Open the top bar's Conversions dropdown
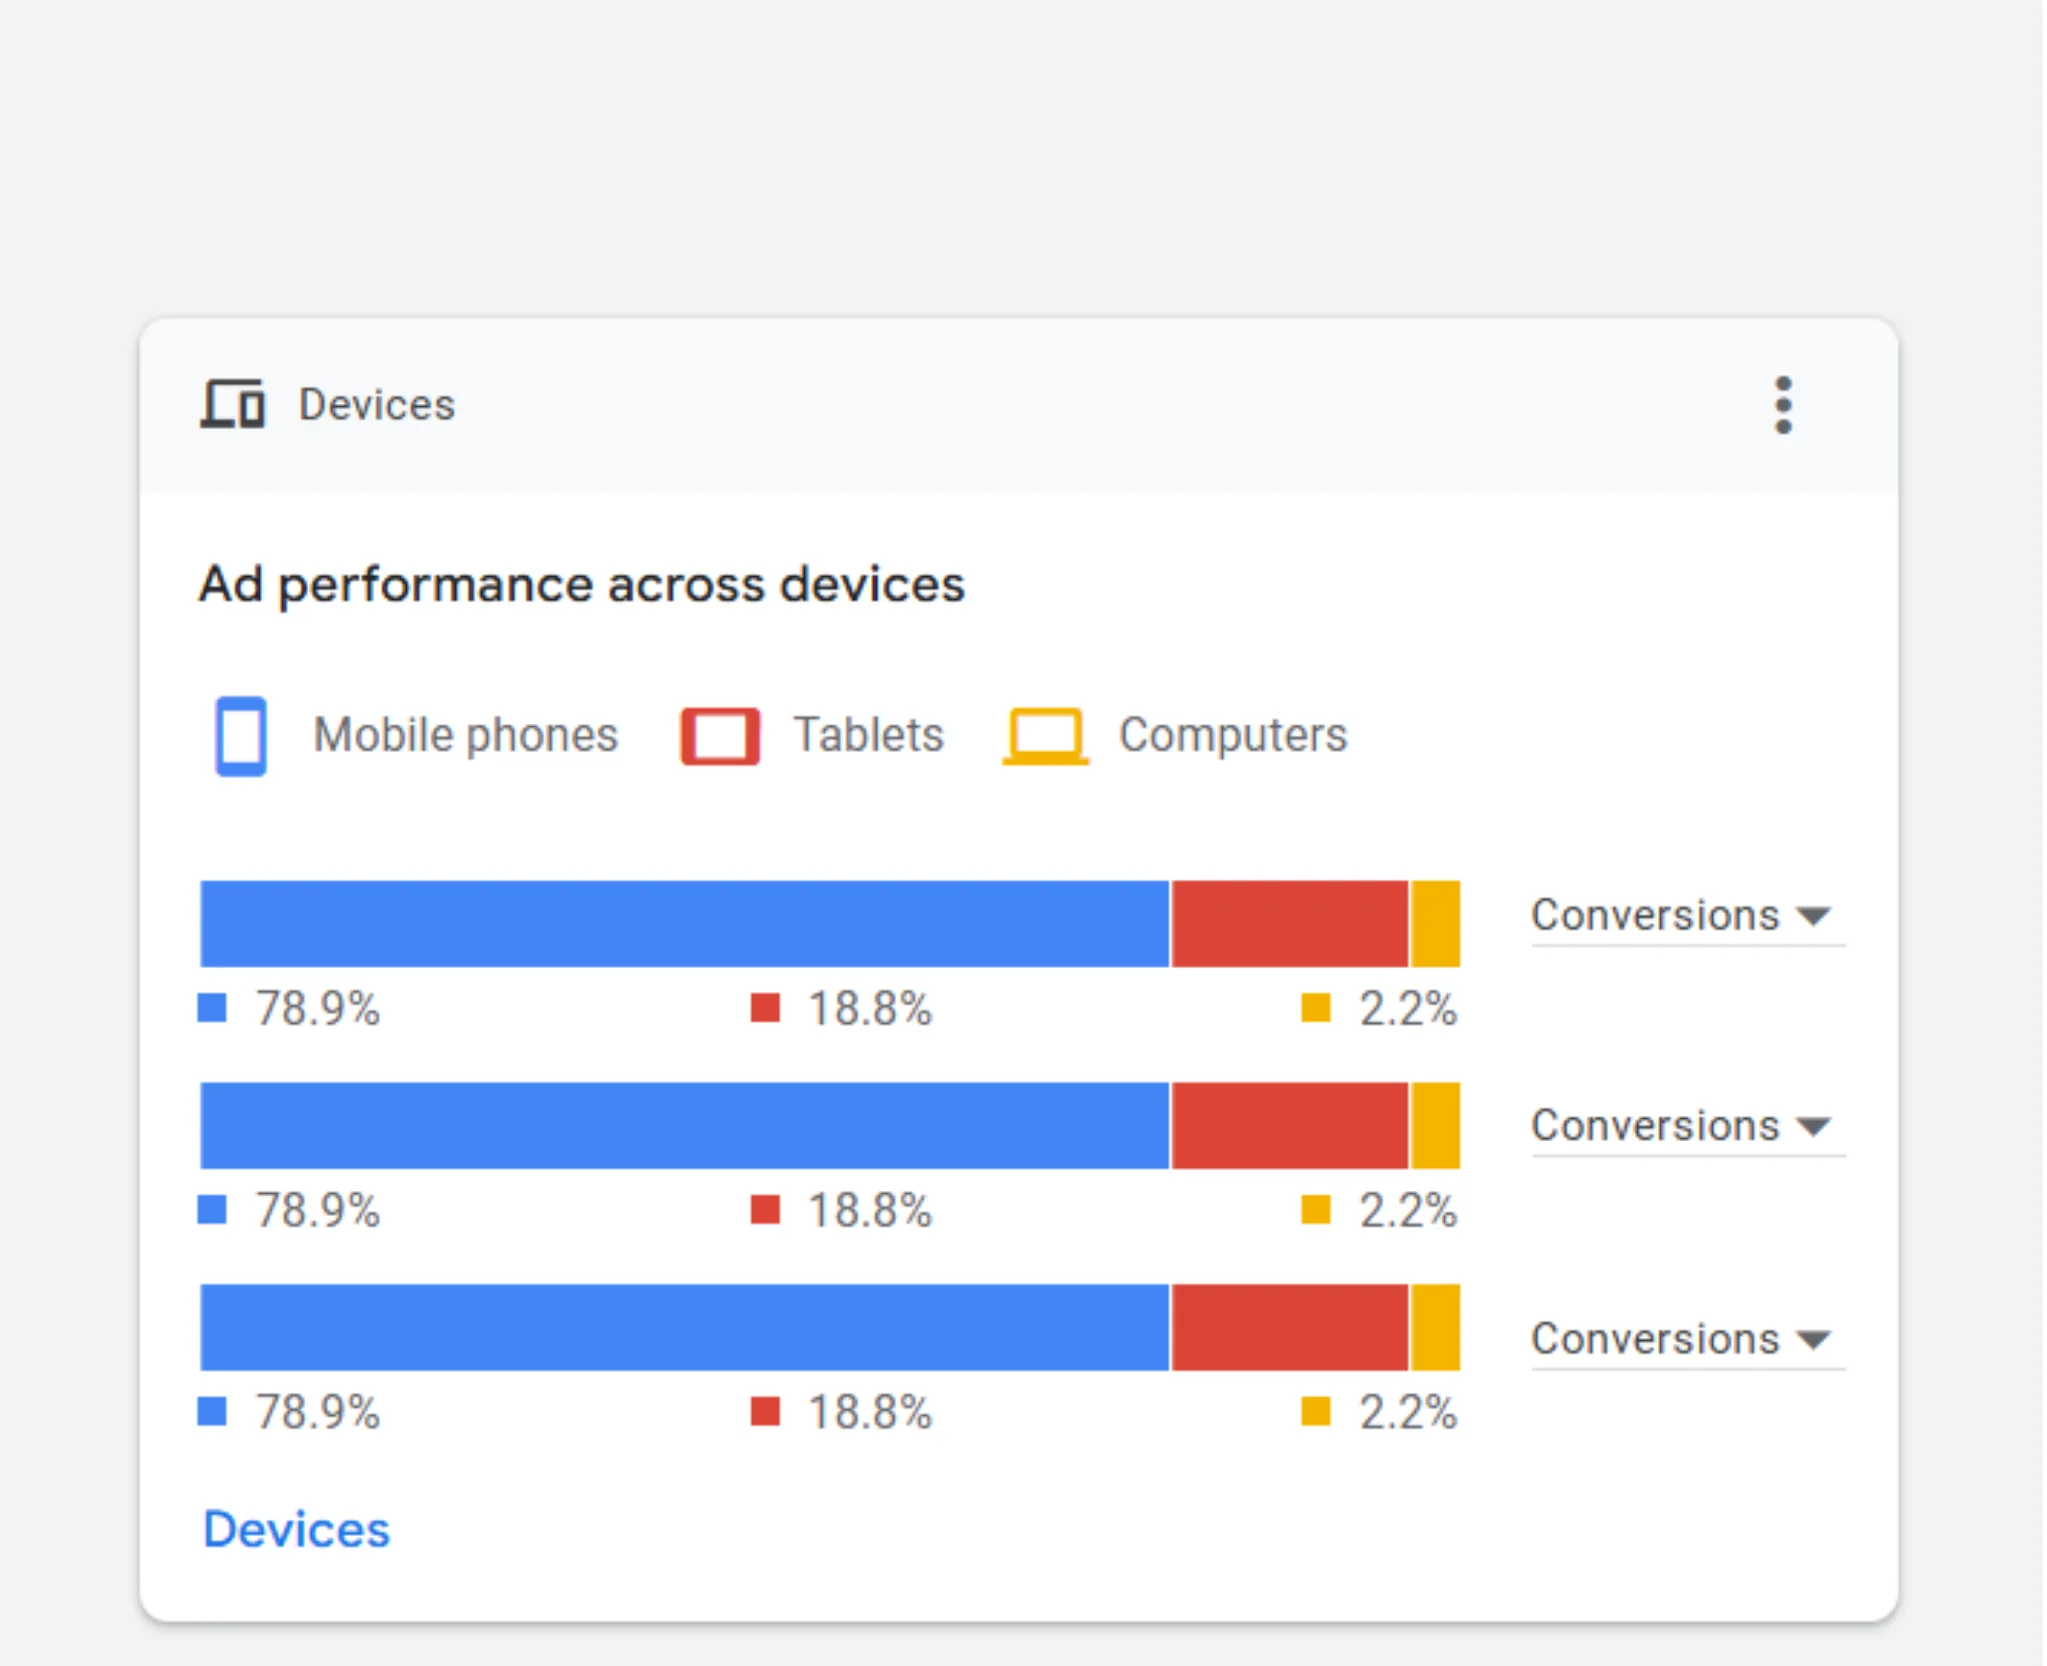This screenshot has height=1666, width=2047. click(1685, 916)
